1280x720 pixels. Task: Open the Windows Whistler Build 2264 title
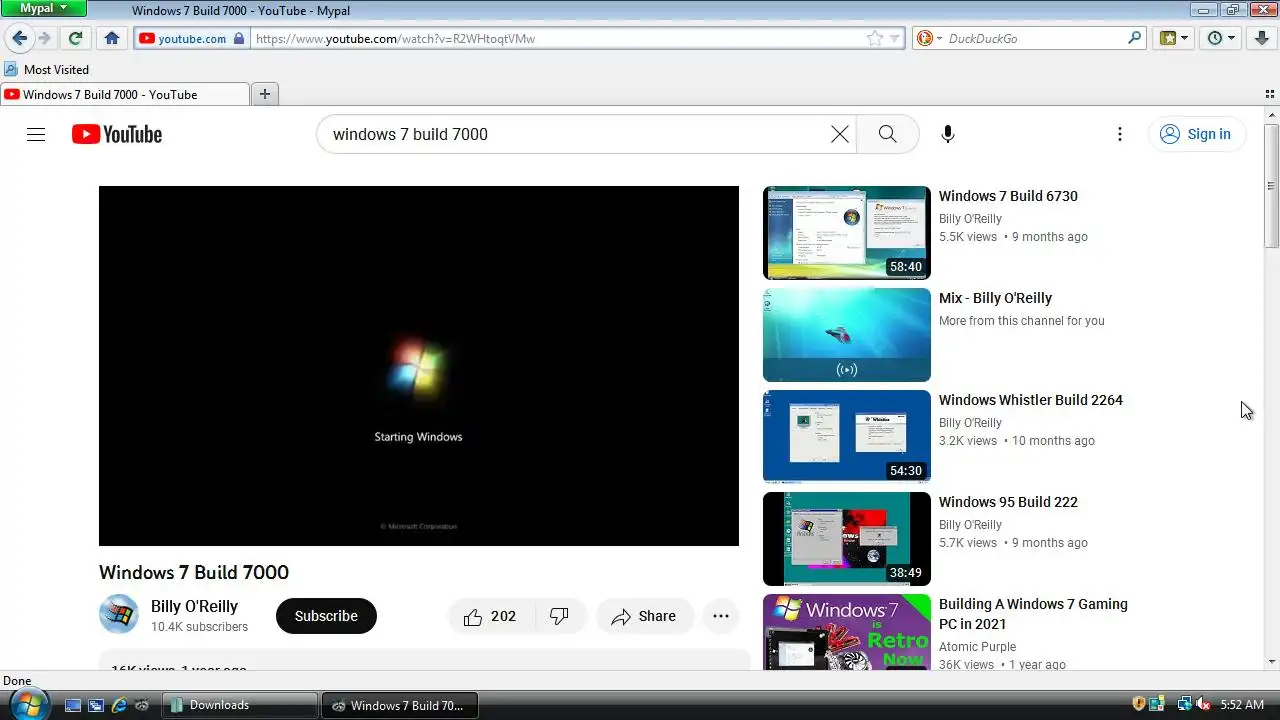[x=1031, y=400]
